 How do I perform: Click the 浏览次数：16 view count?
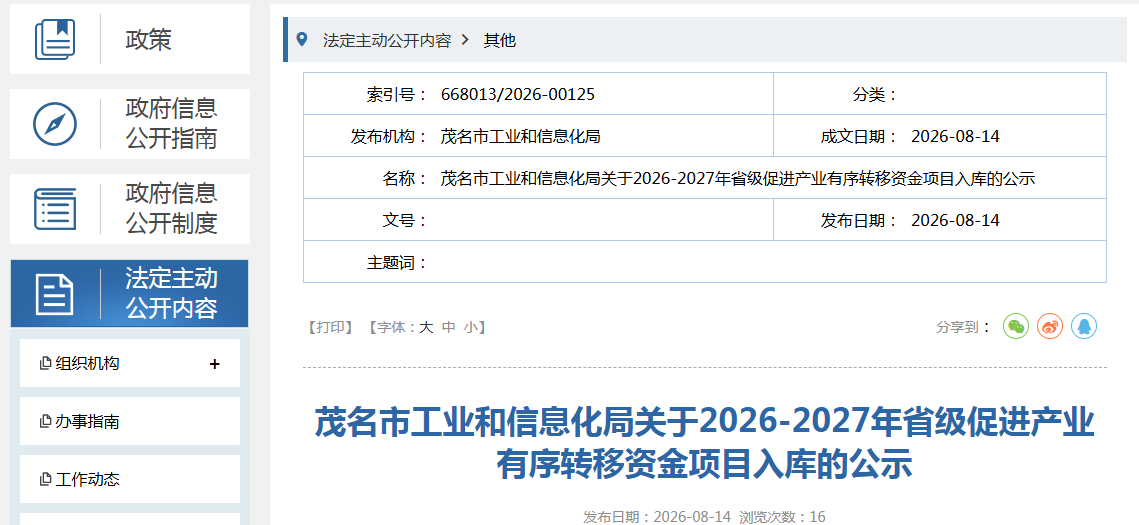(x=782, y=517)
